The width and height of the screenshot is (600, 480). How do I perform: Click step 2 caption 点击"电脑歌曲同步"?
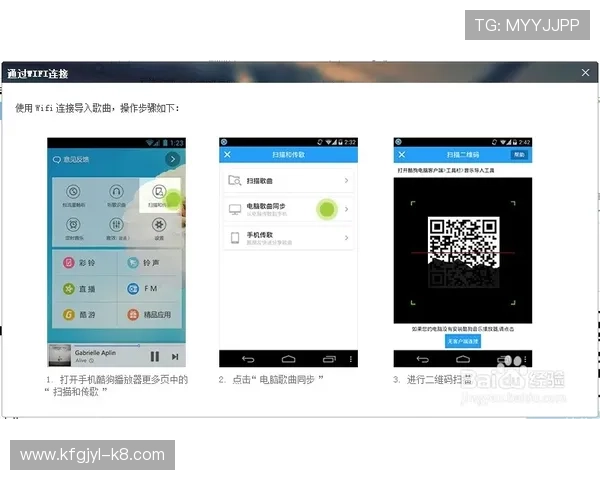coord(278,379)
